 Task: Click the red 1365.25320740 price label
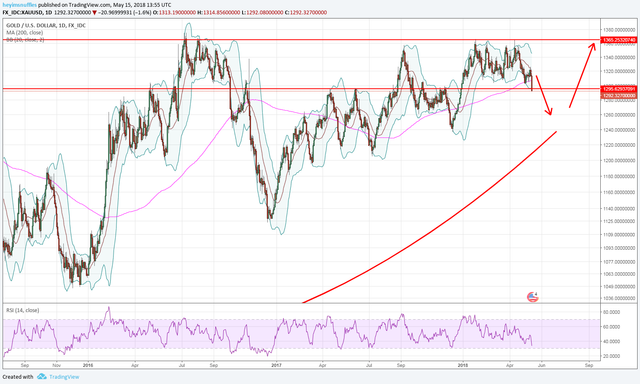pyautogui.click(x=619, y=40)
